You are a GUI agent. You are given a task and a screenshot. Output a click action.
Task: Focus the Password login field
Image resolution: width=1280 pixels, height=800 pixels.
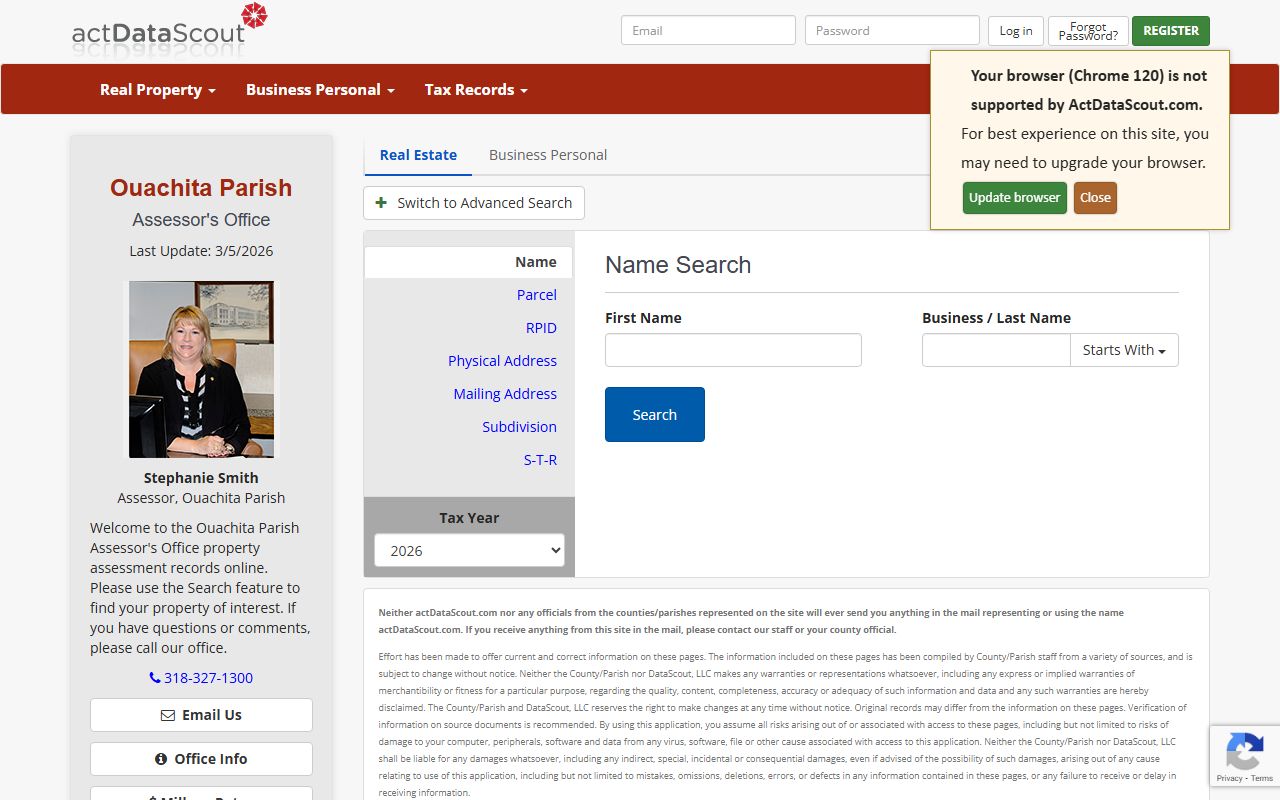click(892, 30)
